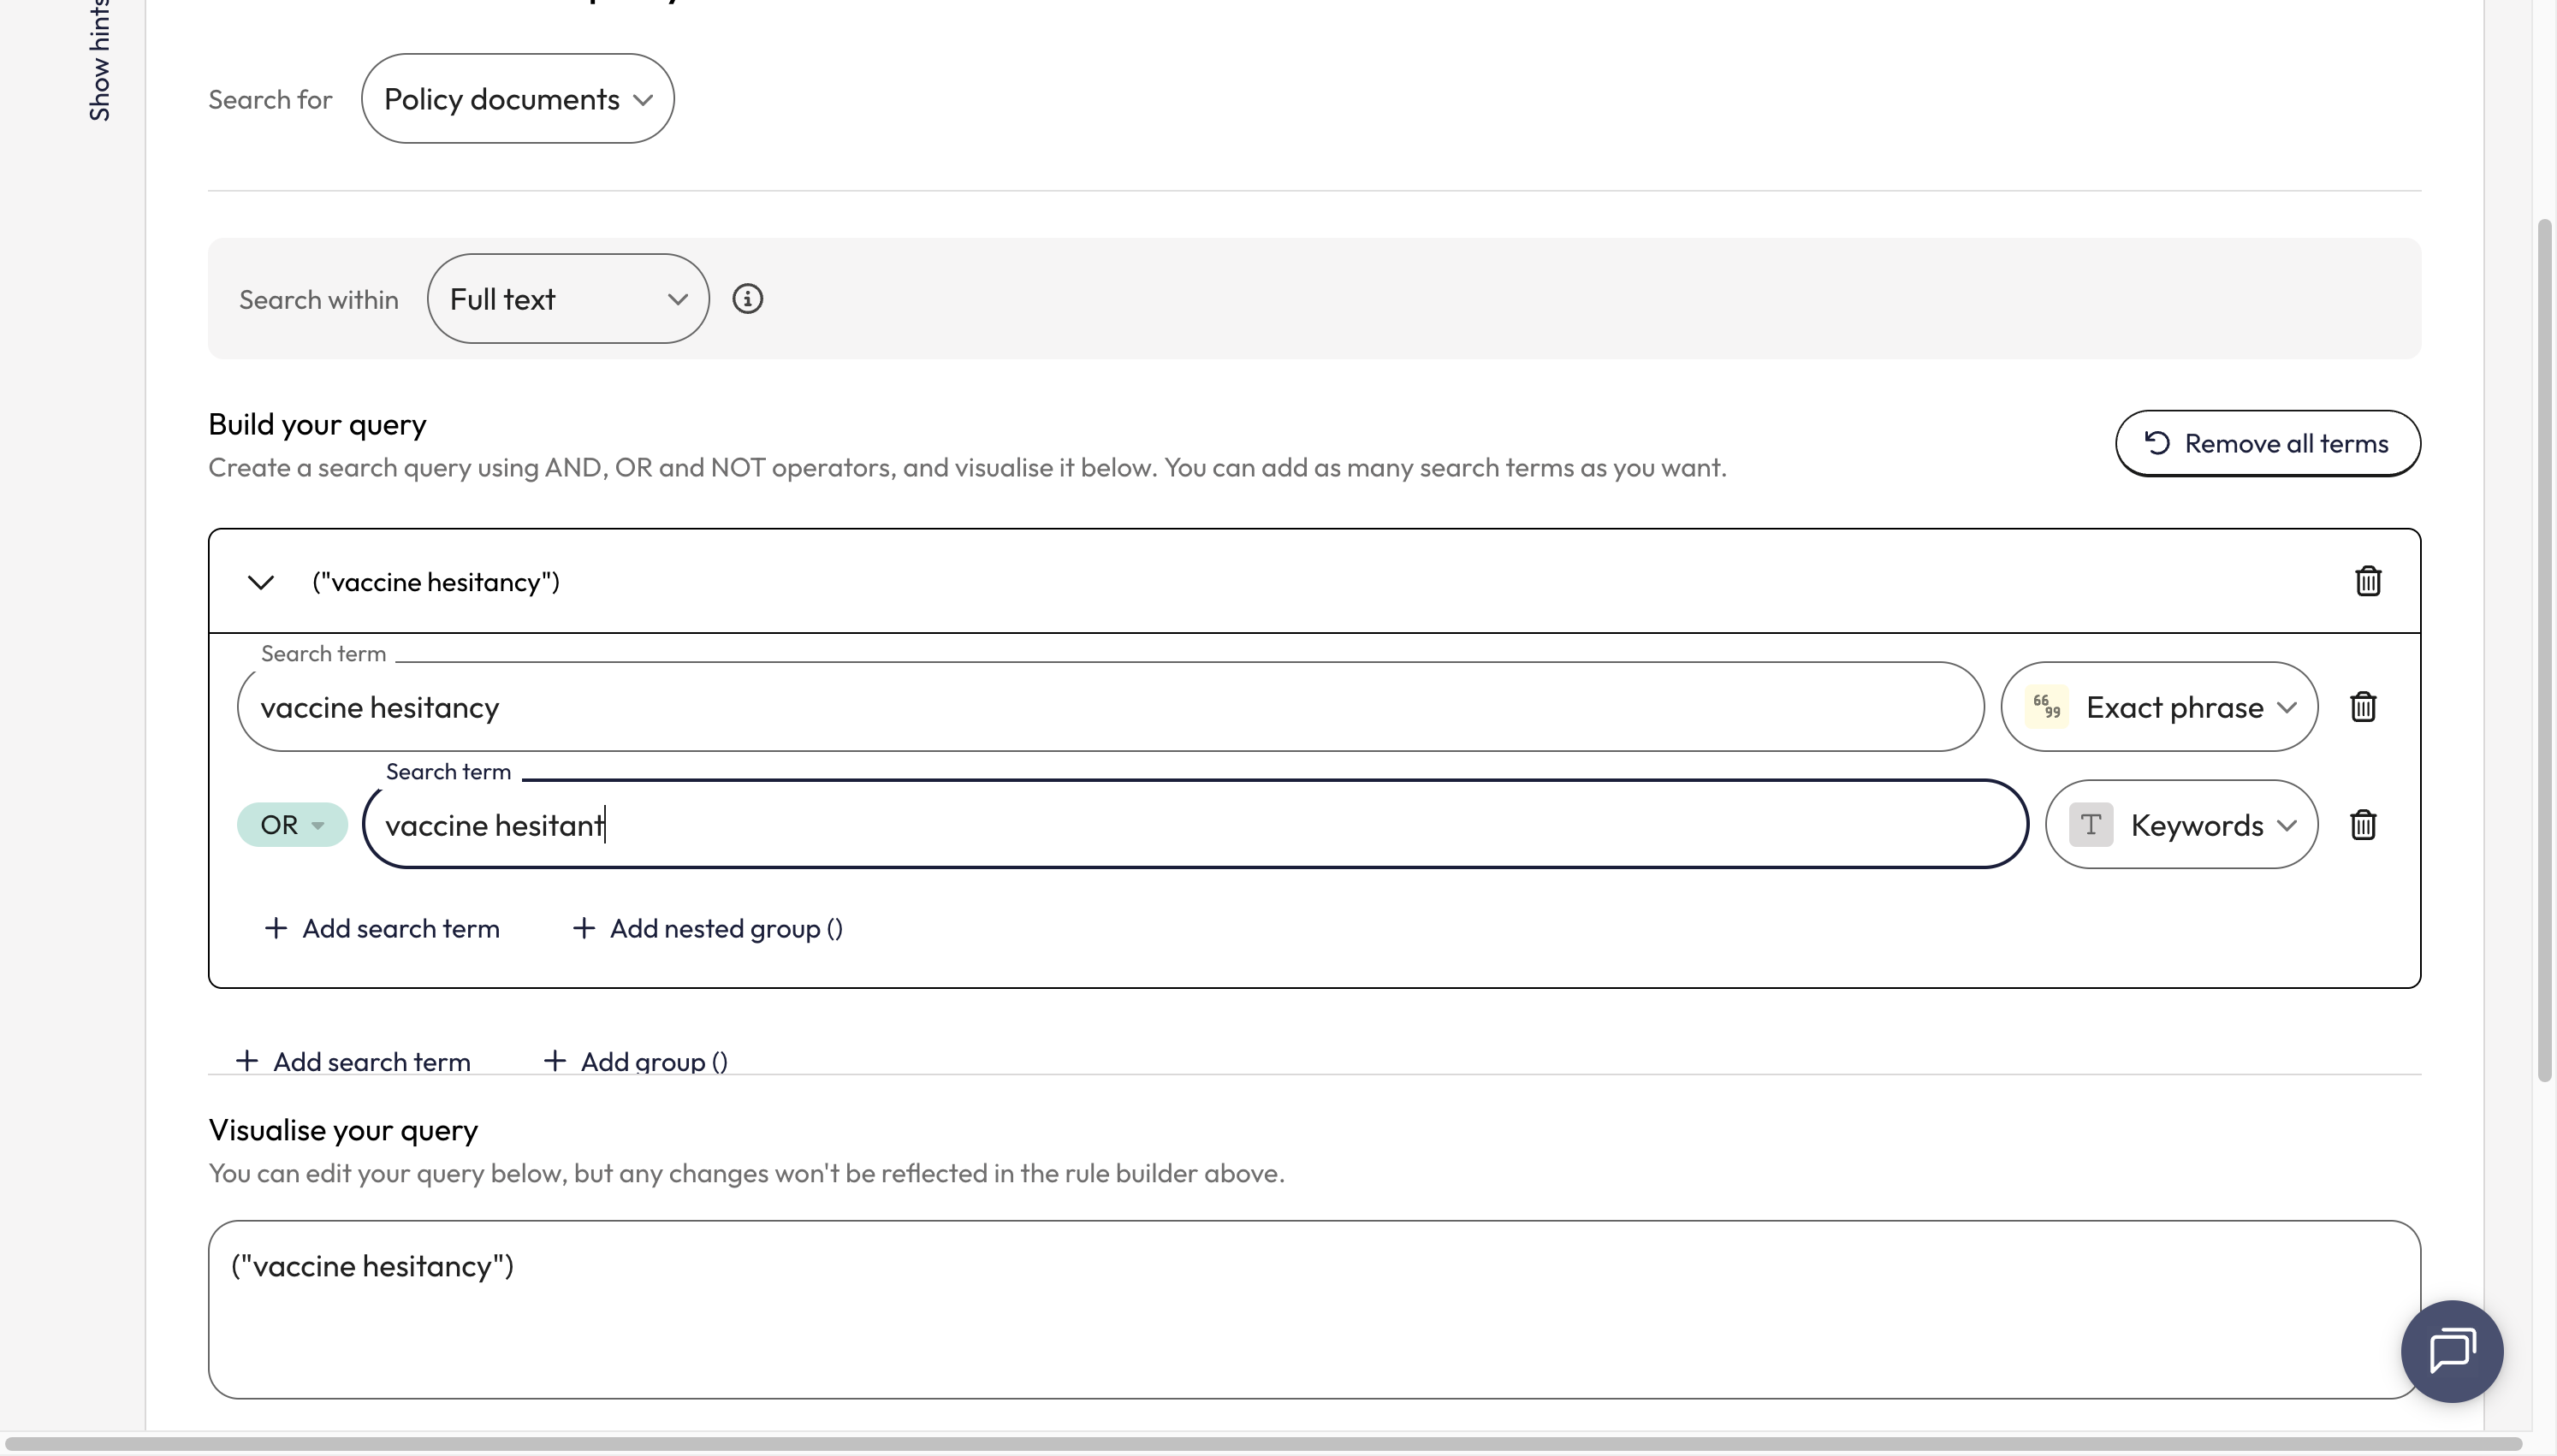Click the lower Add search term button

point(353,1061)
